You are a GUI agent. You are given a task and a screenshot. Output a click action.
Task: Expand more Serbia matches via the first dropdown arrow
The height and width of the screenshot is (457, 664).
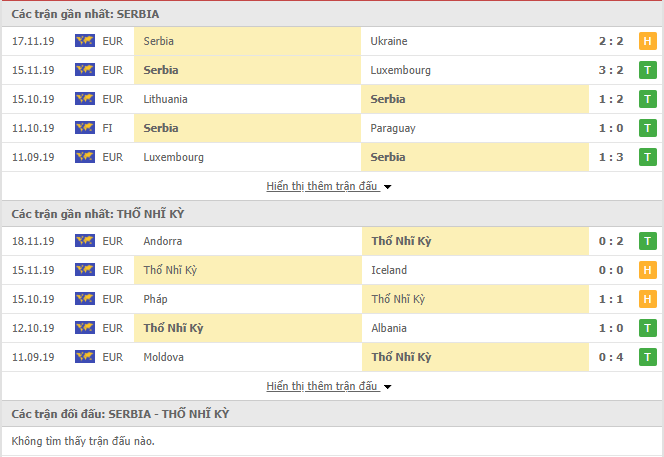pos(387,187)
